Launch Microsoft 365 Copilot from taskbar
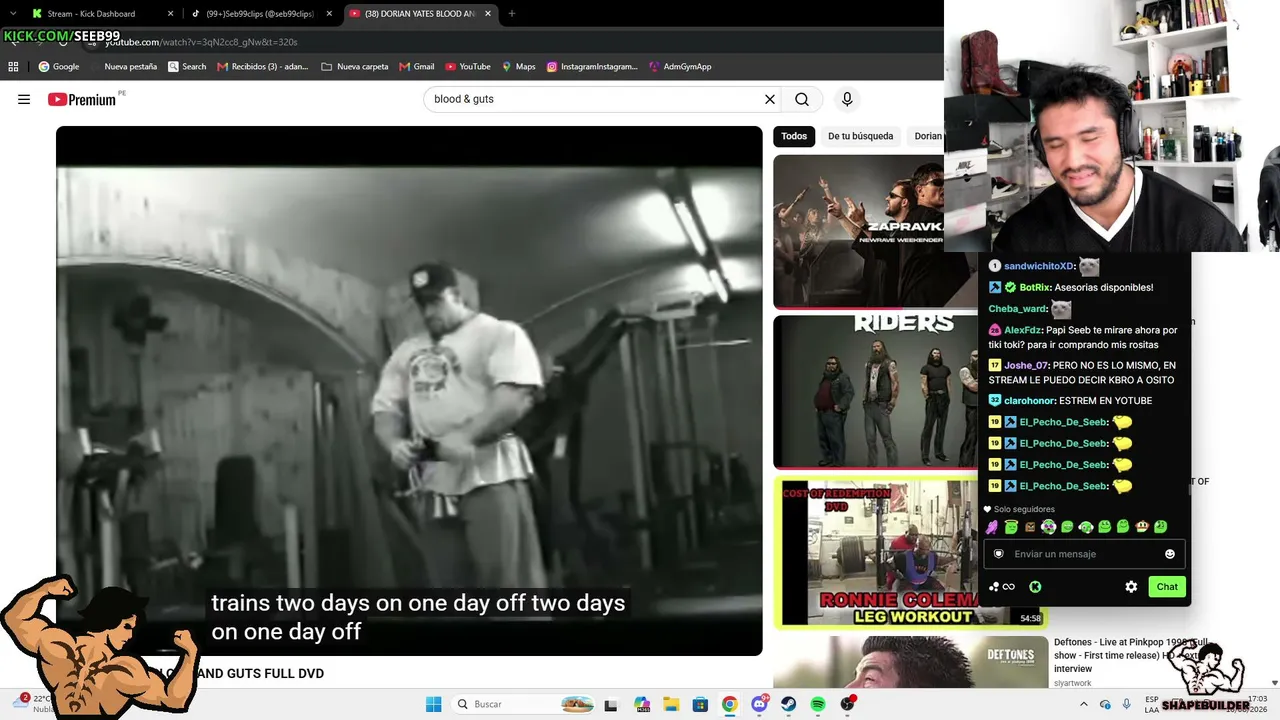1280x720 pixels. [x=642, y=704]
